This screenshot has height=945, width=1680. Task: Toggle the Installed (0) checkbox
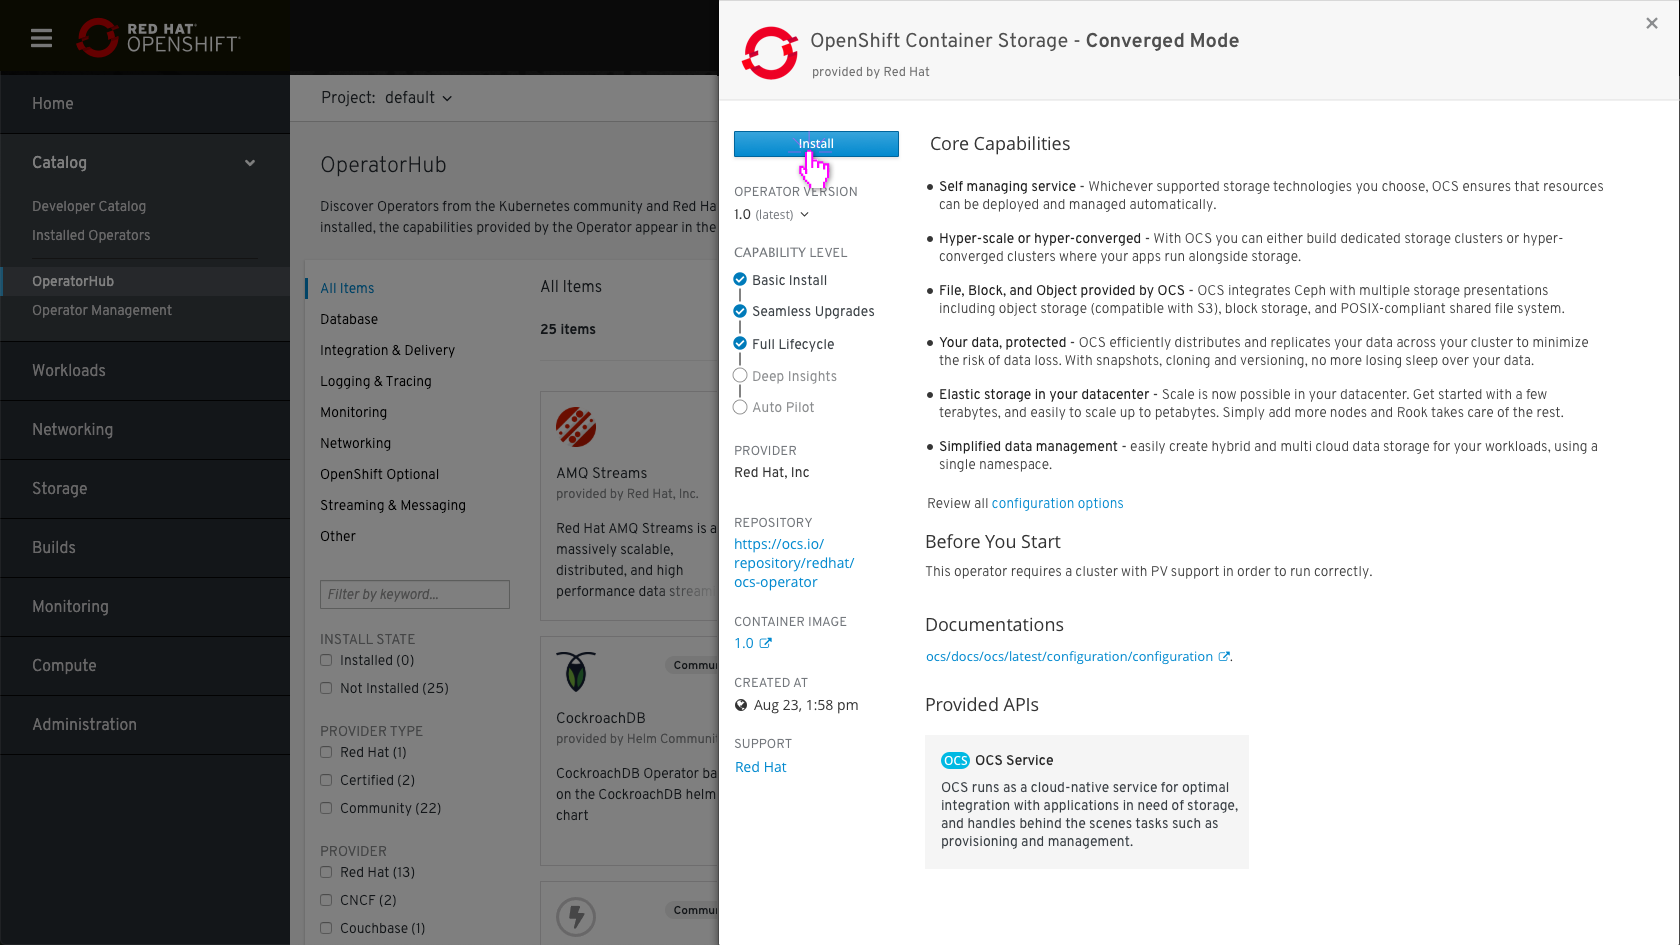pos(326,660)
